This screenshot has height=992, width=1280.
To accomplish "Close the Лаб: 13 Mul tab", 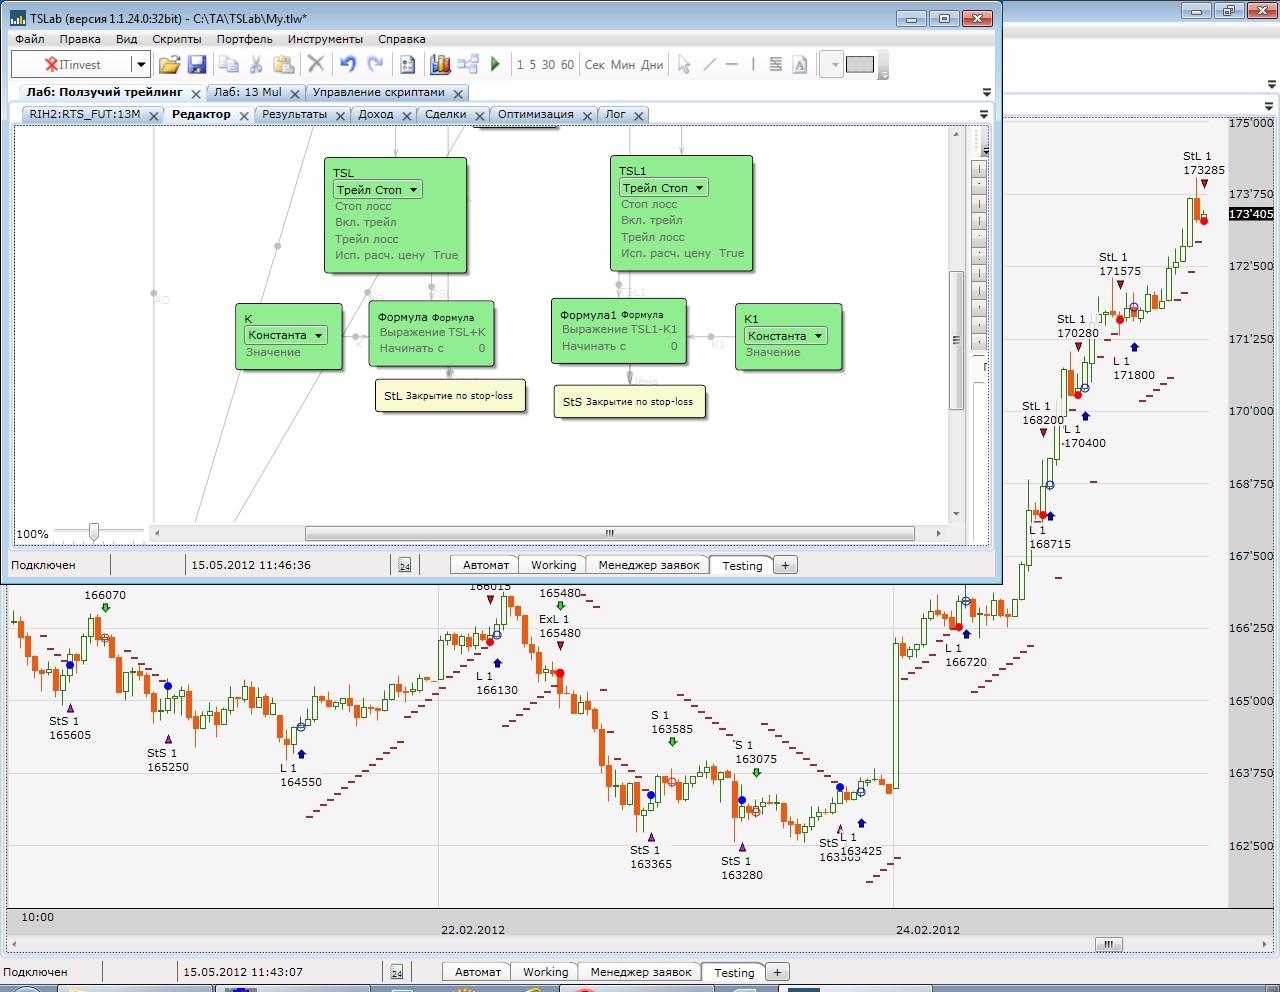I will point(295,93).
